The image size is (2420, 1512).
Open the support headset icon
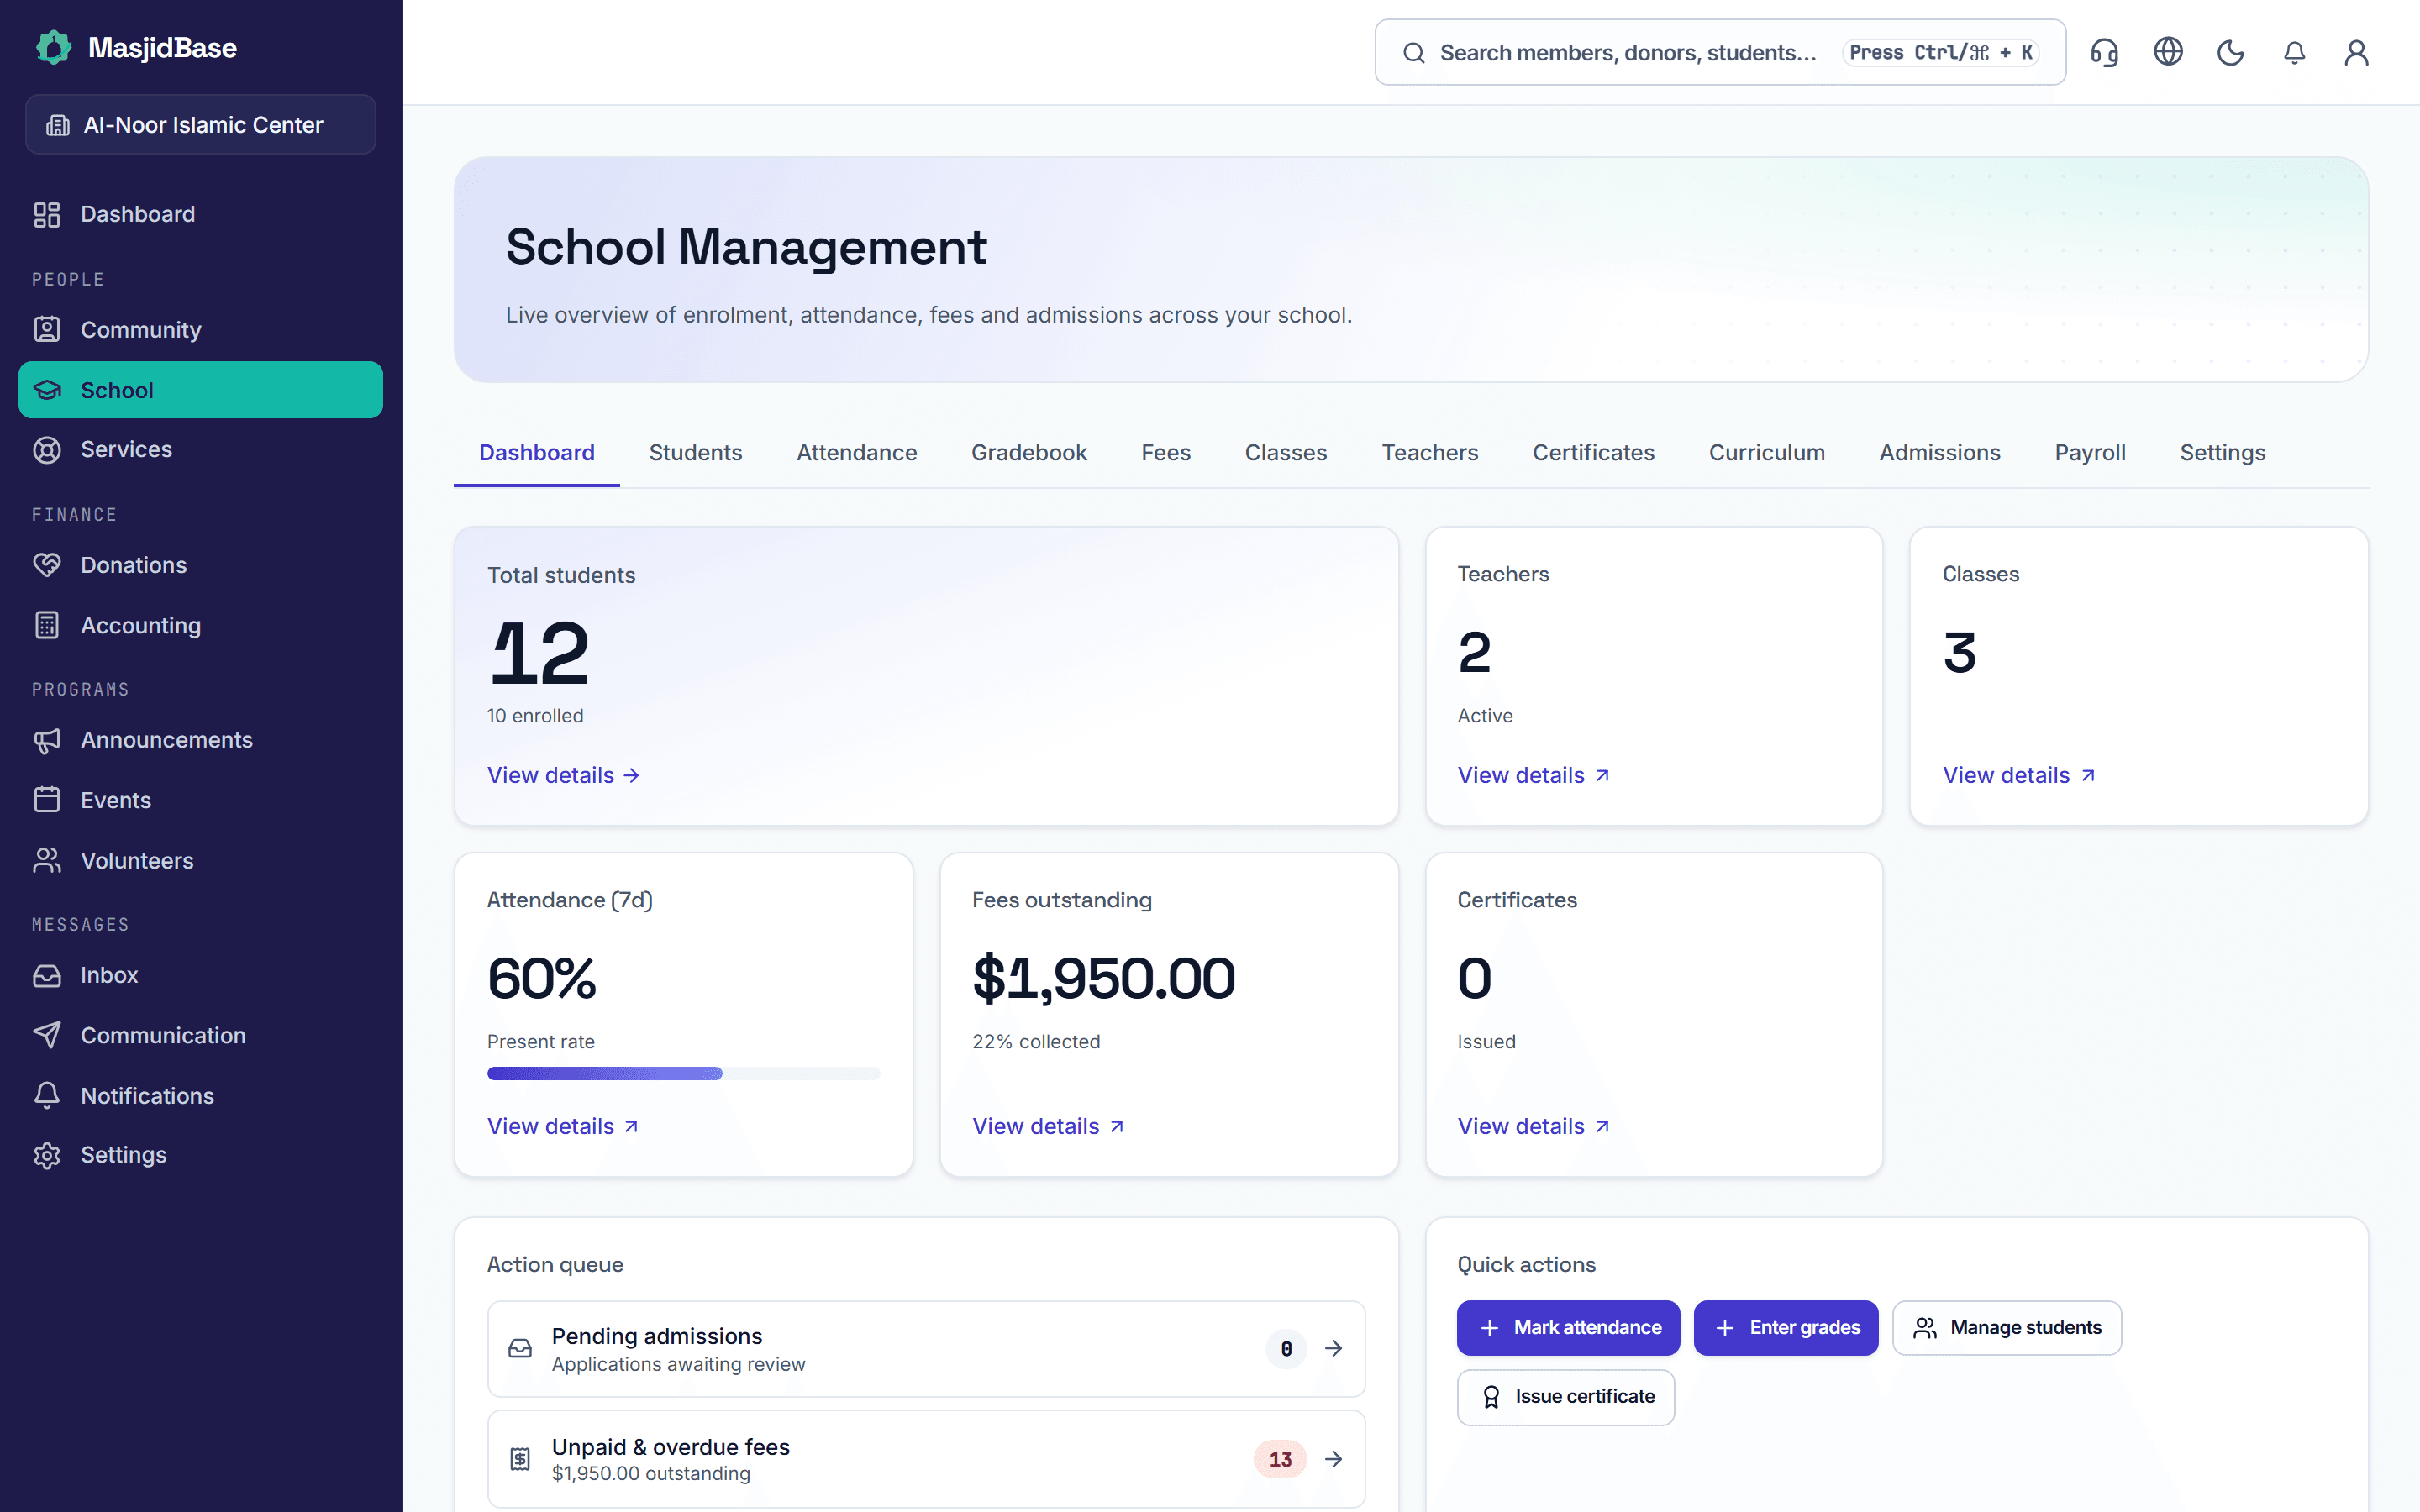click(2104, 52)
